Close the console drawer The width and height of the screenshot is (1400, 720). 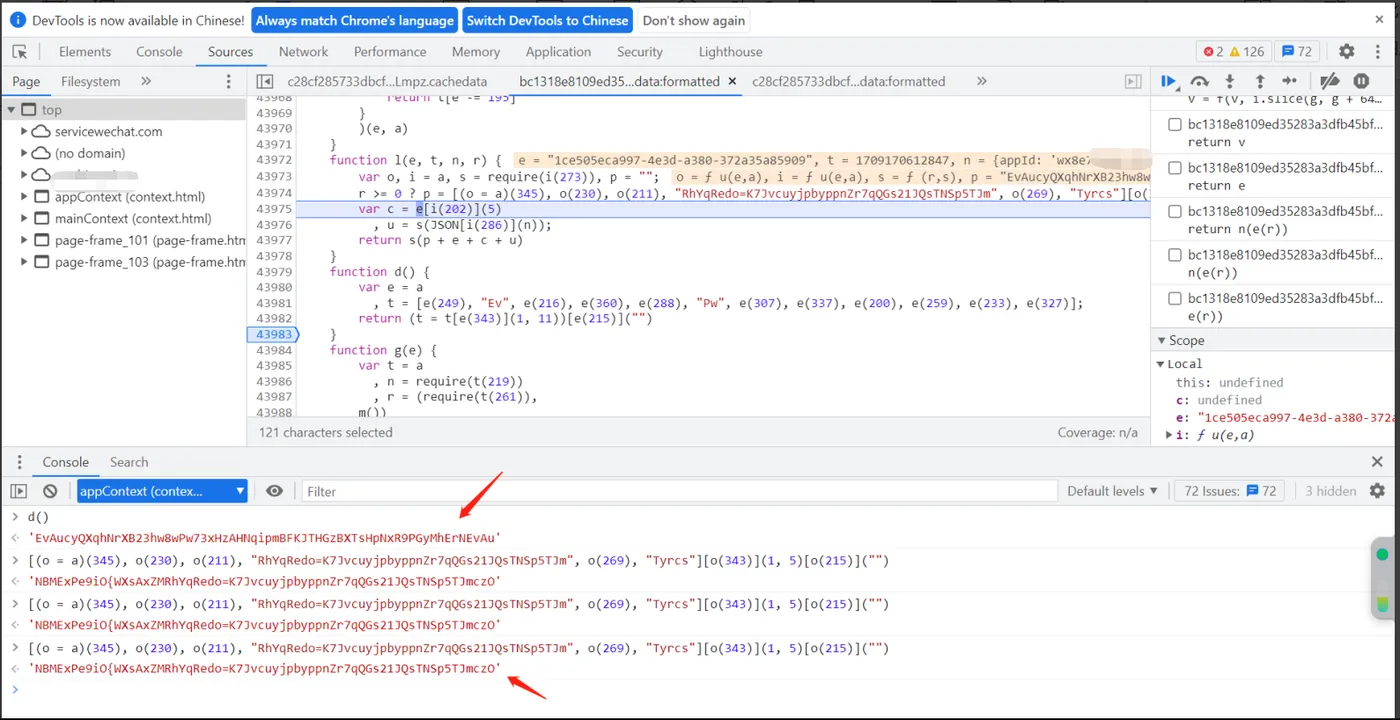tap(1377, 462)
